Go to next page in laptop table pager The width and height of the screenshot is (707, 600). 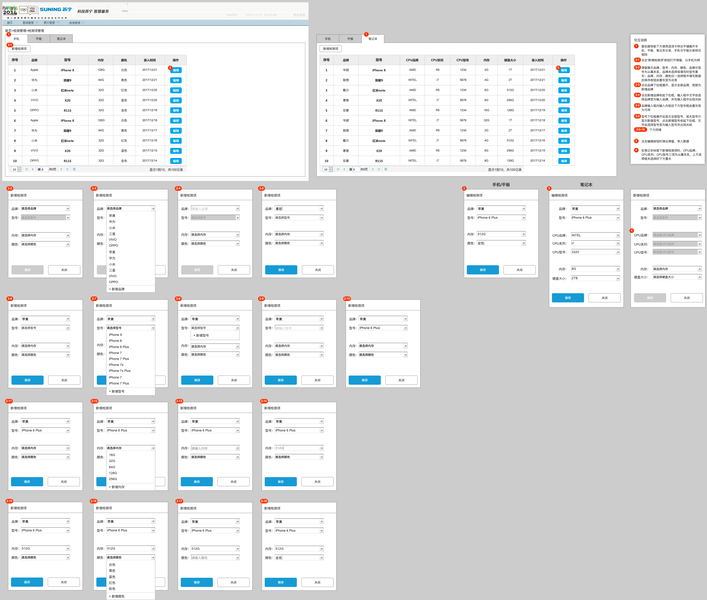pyautogui.click(x=373, y=169)
